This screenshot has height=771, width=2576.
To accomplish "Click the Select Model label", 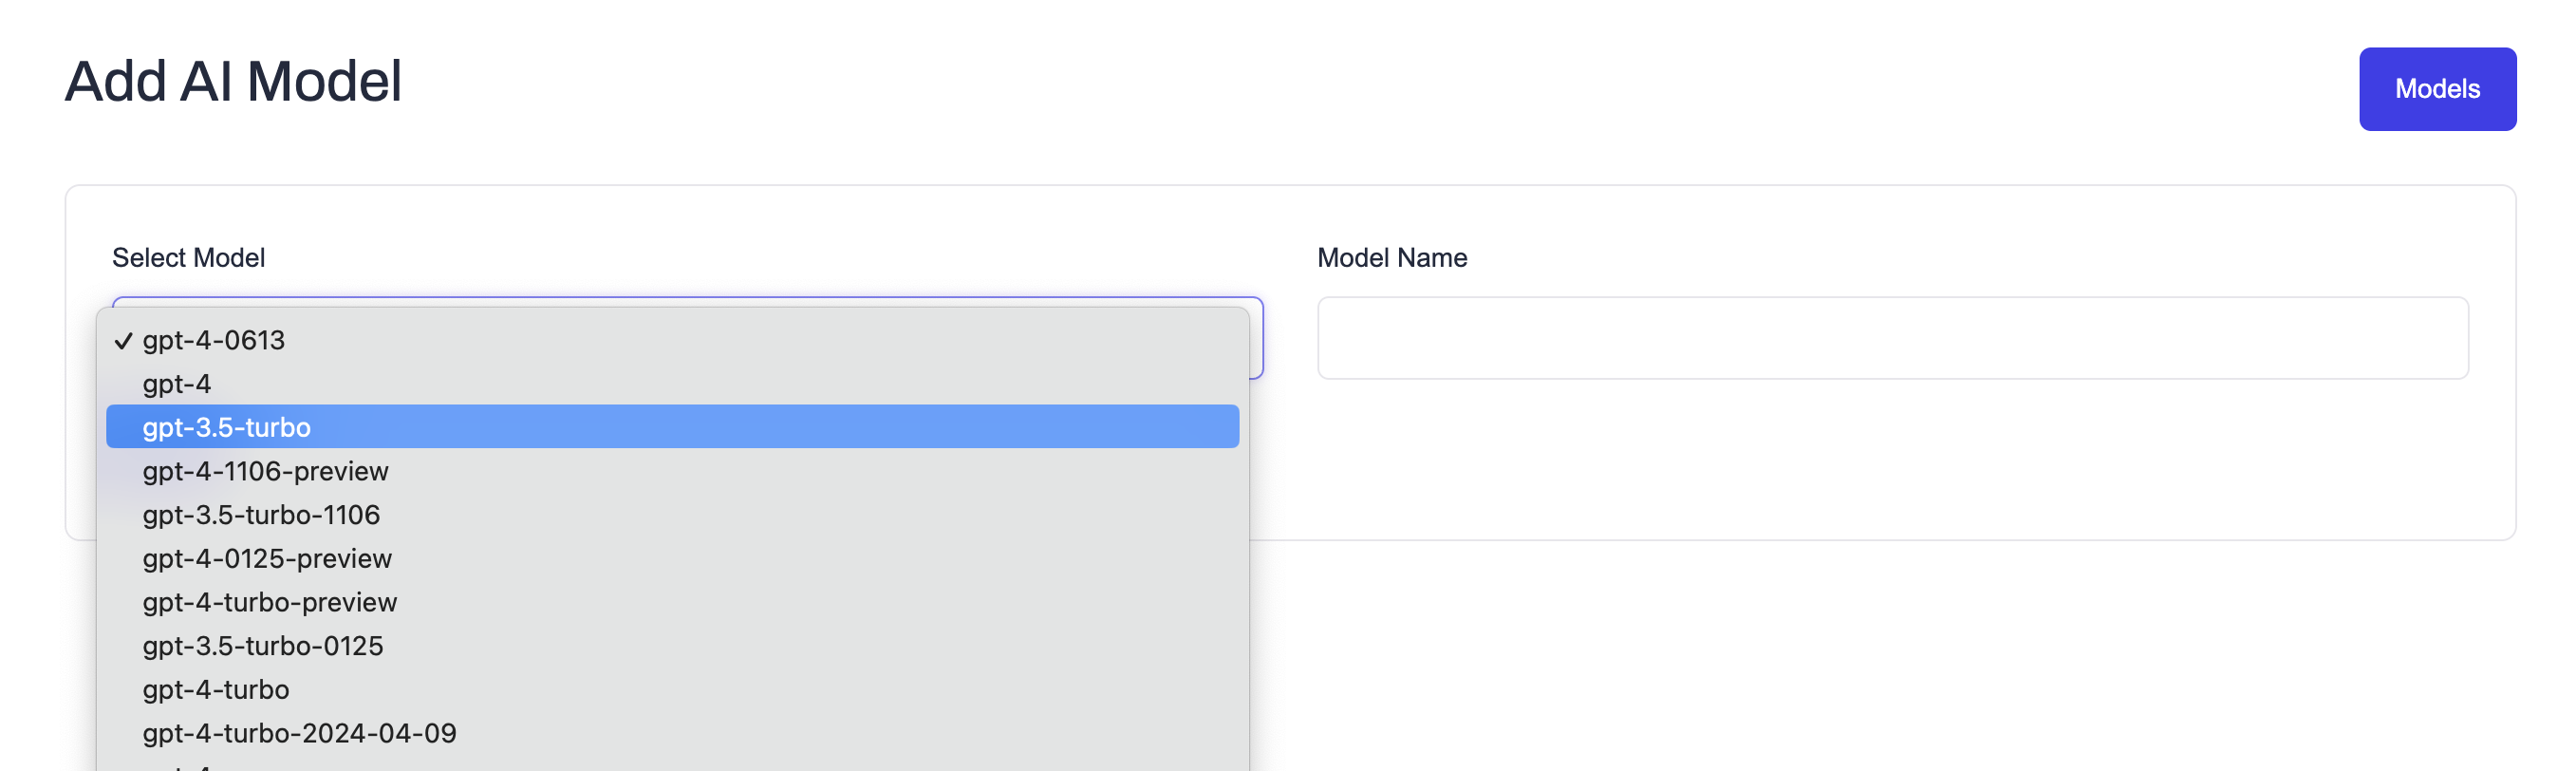I will pyautogui.click(x=188, y=257).
